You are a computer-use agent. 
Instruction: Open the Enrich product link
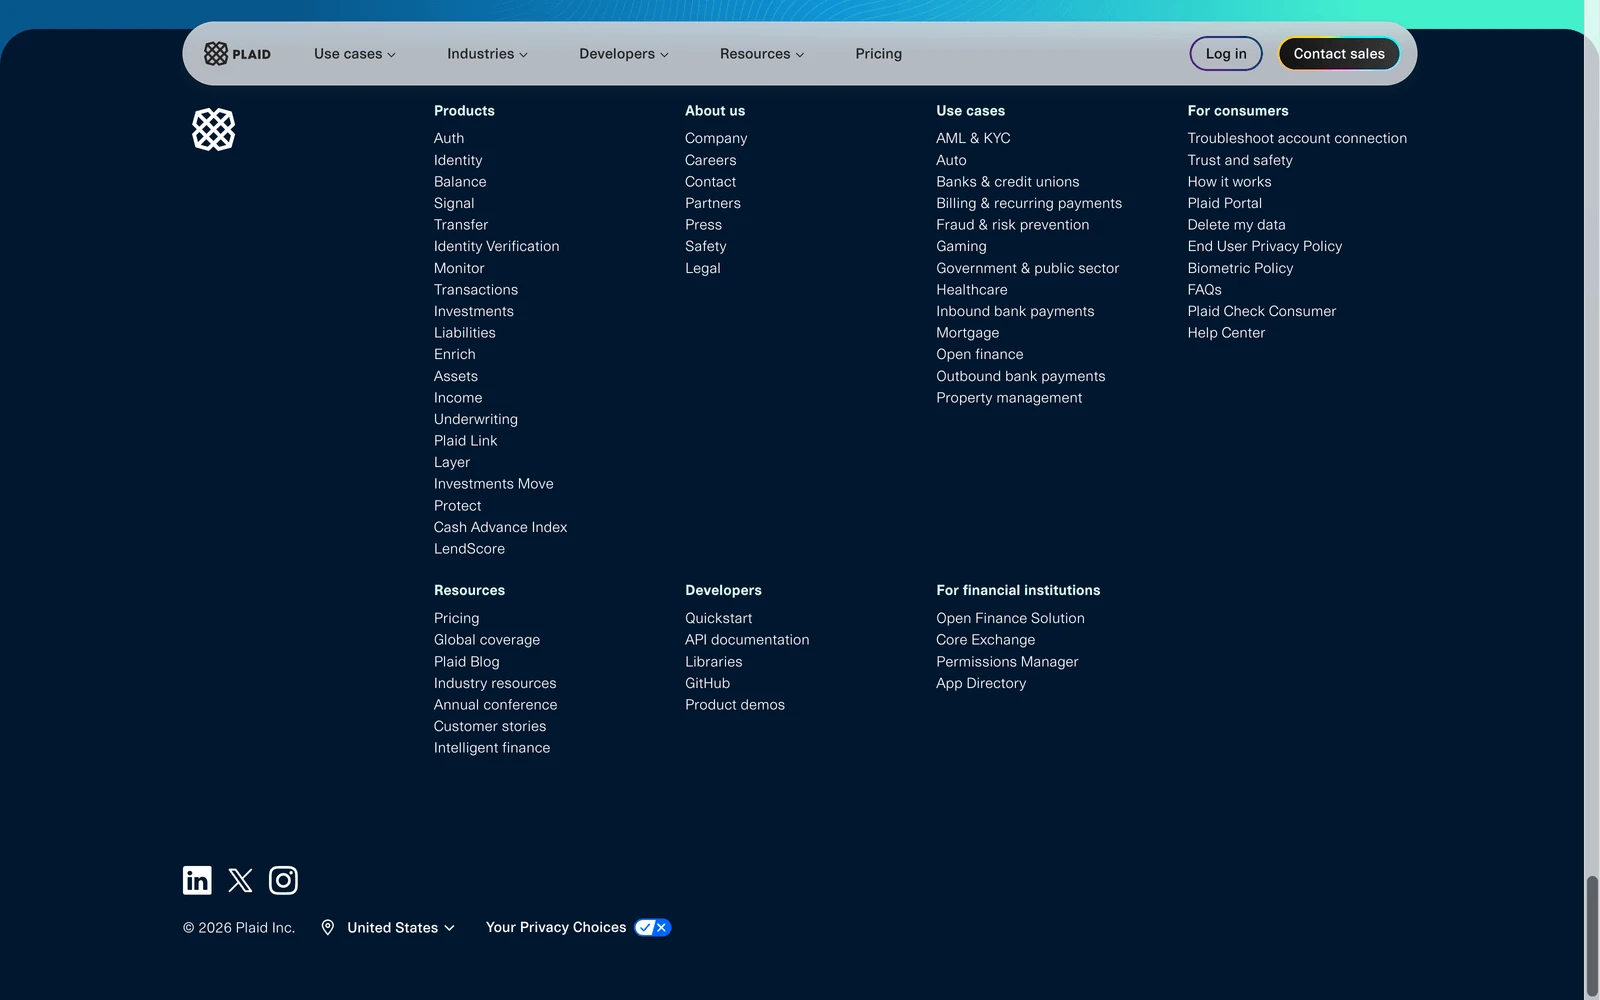pos(455,354)
